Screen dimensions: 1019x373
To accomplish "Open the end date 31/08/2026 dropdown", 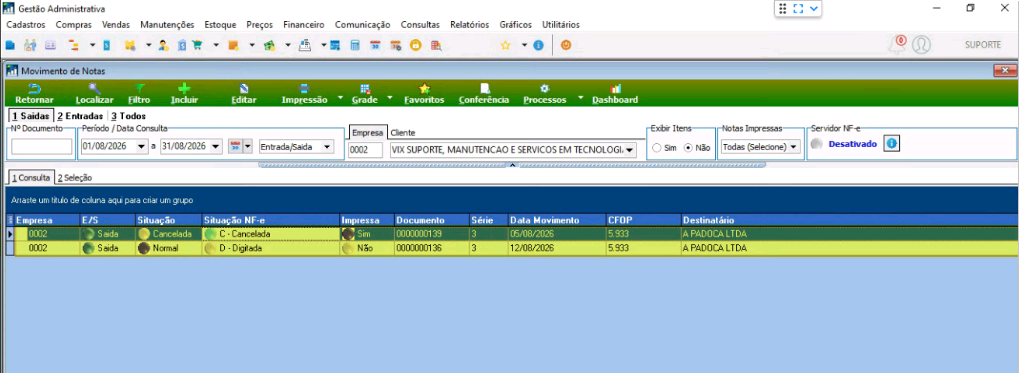I will 216,147.
